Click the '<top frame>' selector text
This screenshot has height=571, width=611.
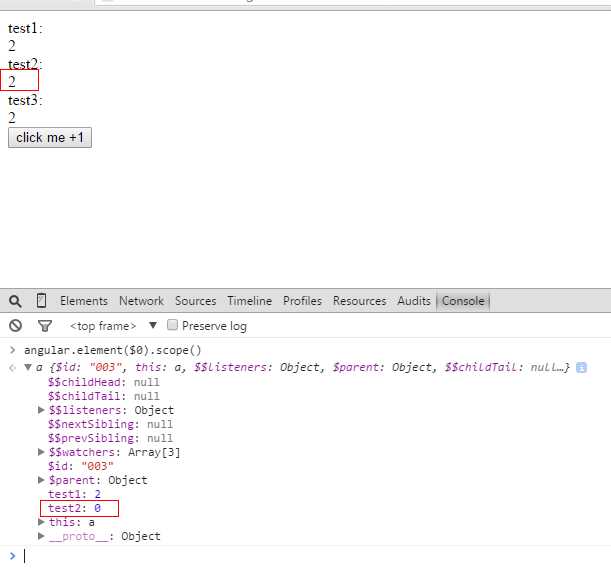tap(103, 326)
